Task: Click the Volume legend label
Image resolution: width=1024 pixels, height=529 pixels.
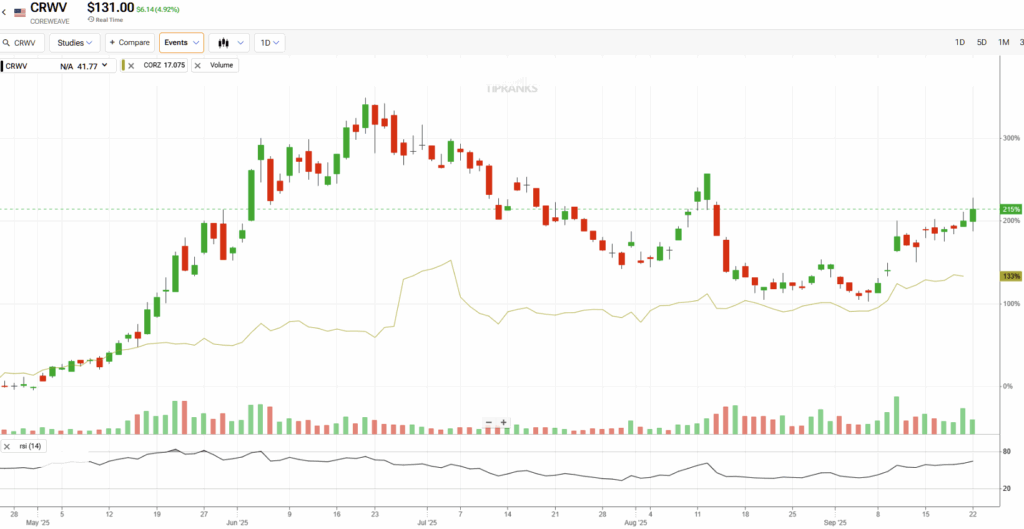Action: click(x=221, y=65)
